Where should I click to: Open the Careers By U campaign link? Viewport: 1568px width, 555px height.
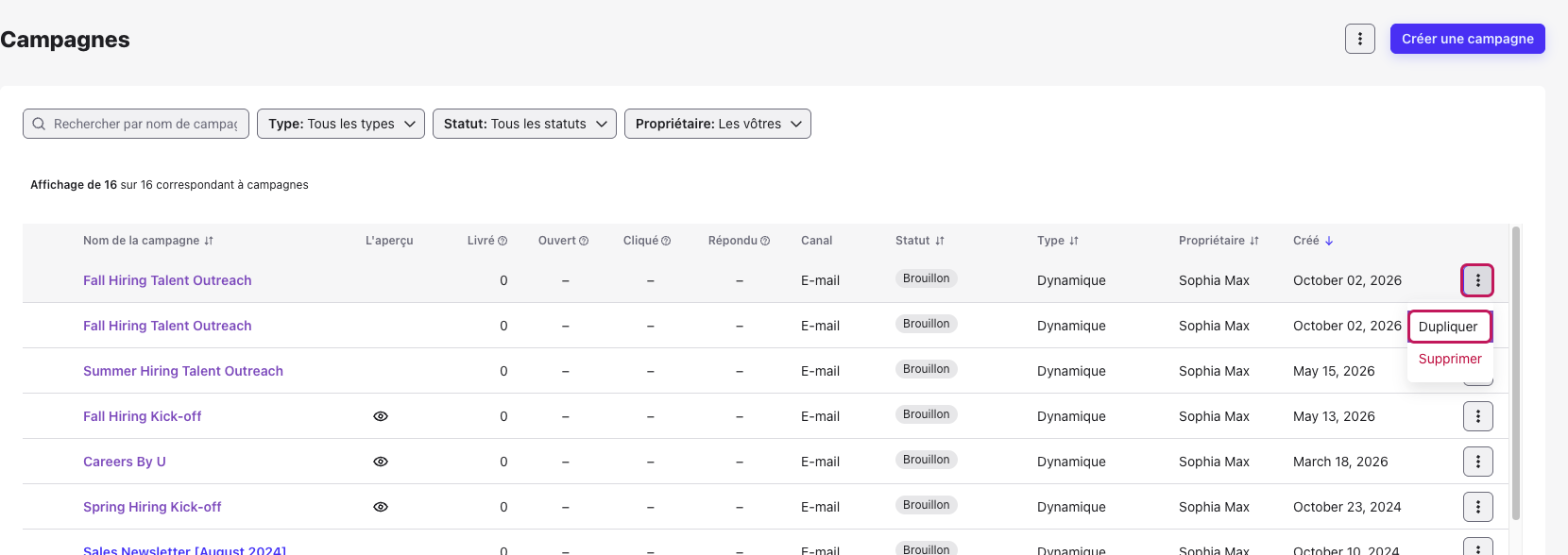click(124, 462)
